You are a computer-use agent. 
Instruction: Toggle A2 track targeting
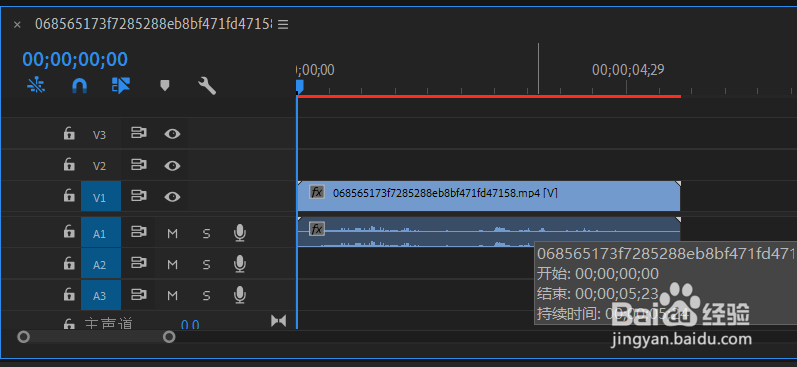101,264
